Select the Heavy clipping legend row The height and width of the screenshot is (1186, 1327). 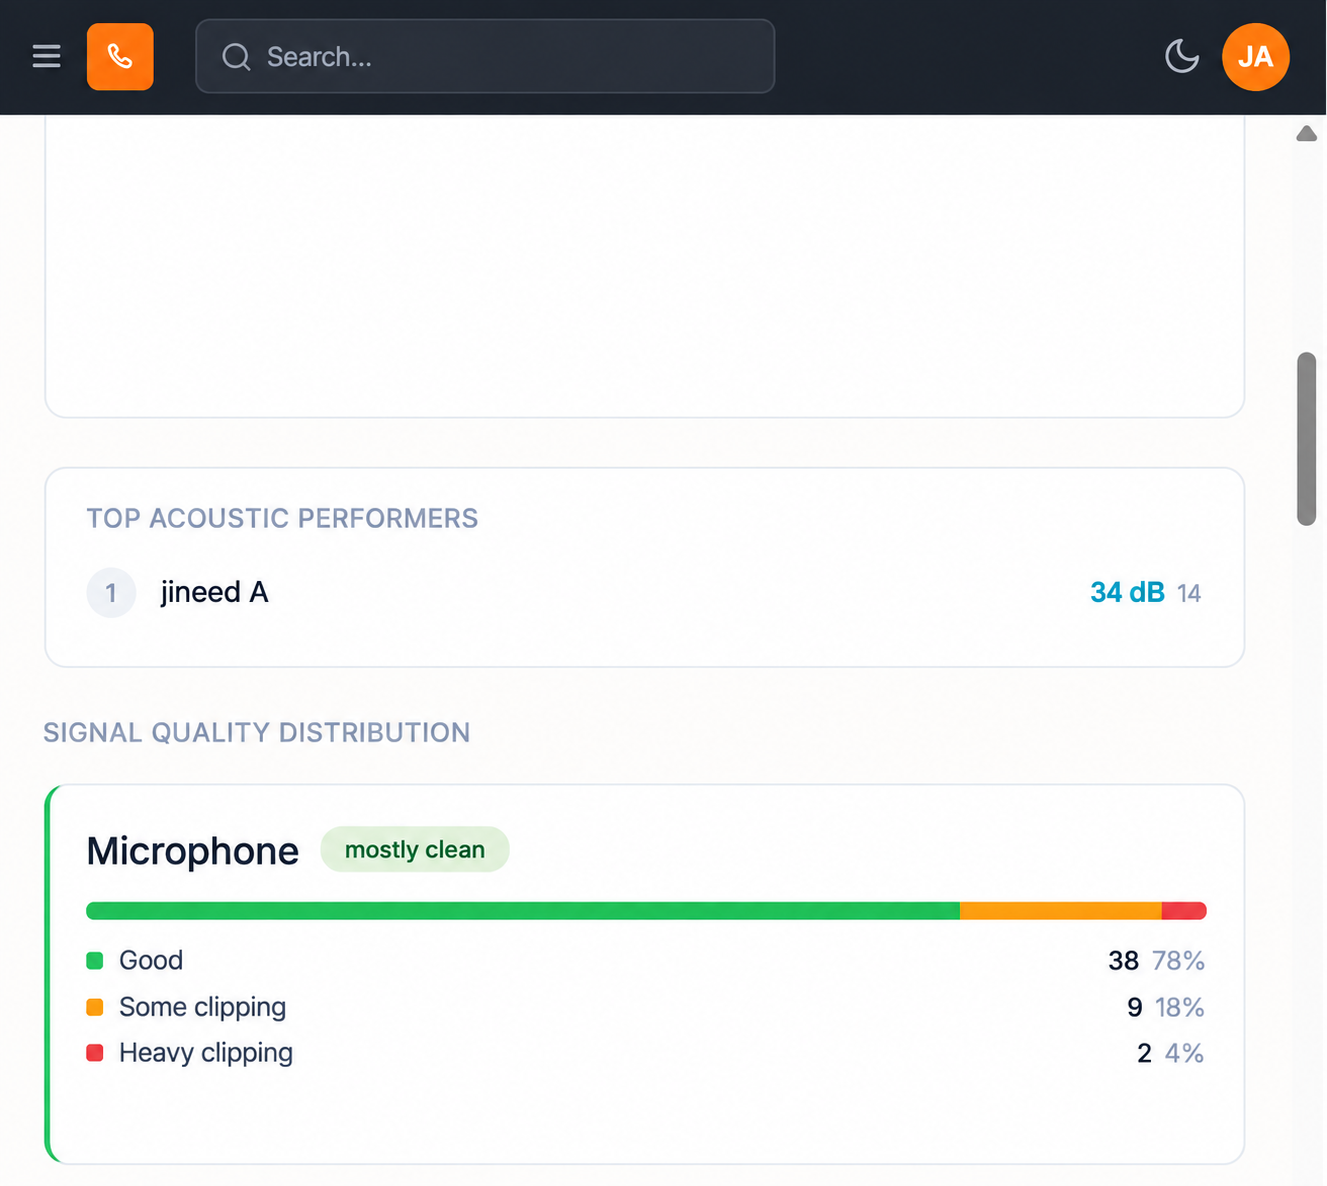click(646, 1053)
